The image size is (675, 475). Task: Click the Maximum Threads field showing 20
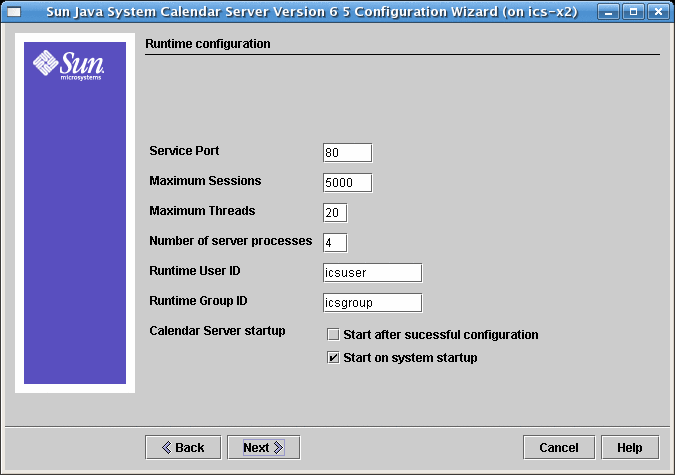pos(335,213)
